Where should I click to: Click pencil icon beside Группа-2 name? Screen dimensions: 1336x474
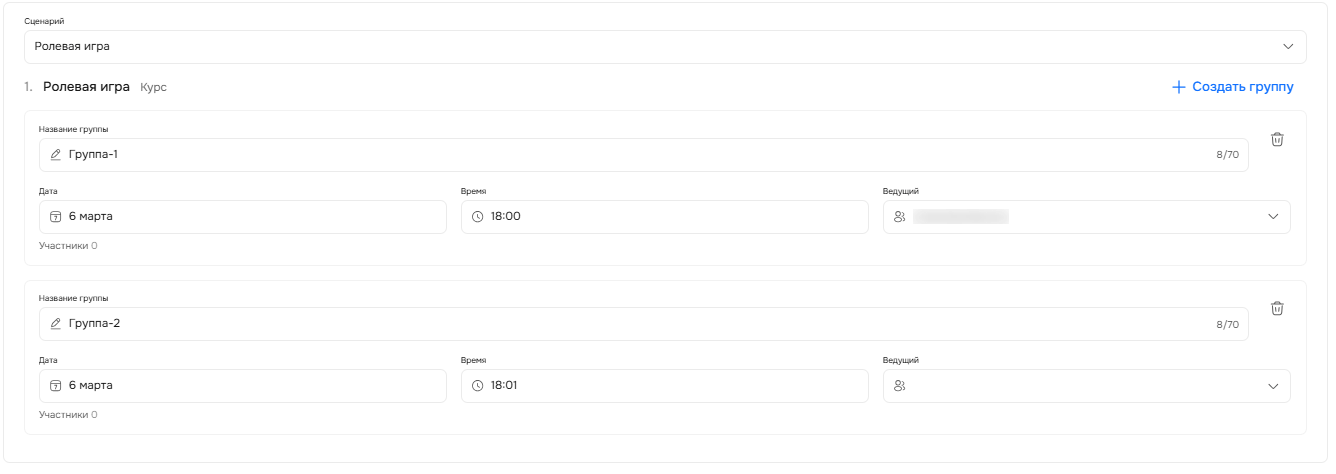pyautogui.click(x=56, y=324)
